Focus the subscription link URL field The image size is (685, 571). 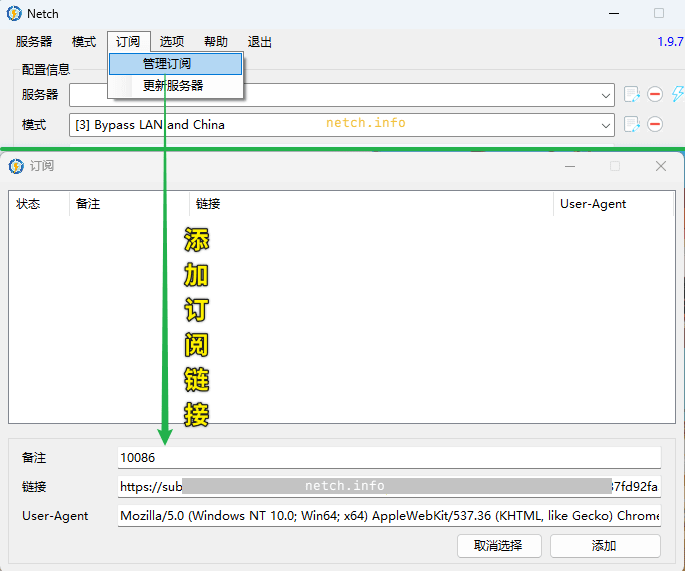(x=388, y=487)
